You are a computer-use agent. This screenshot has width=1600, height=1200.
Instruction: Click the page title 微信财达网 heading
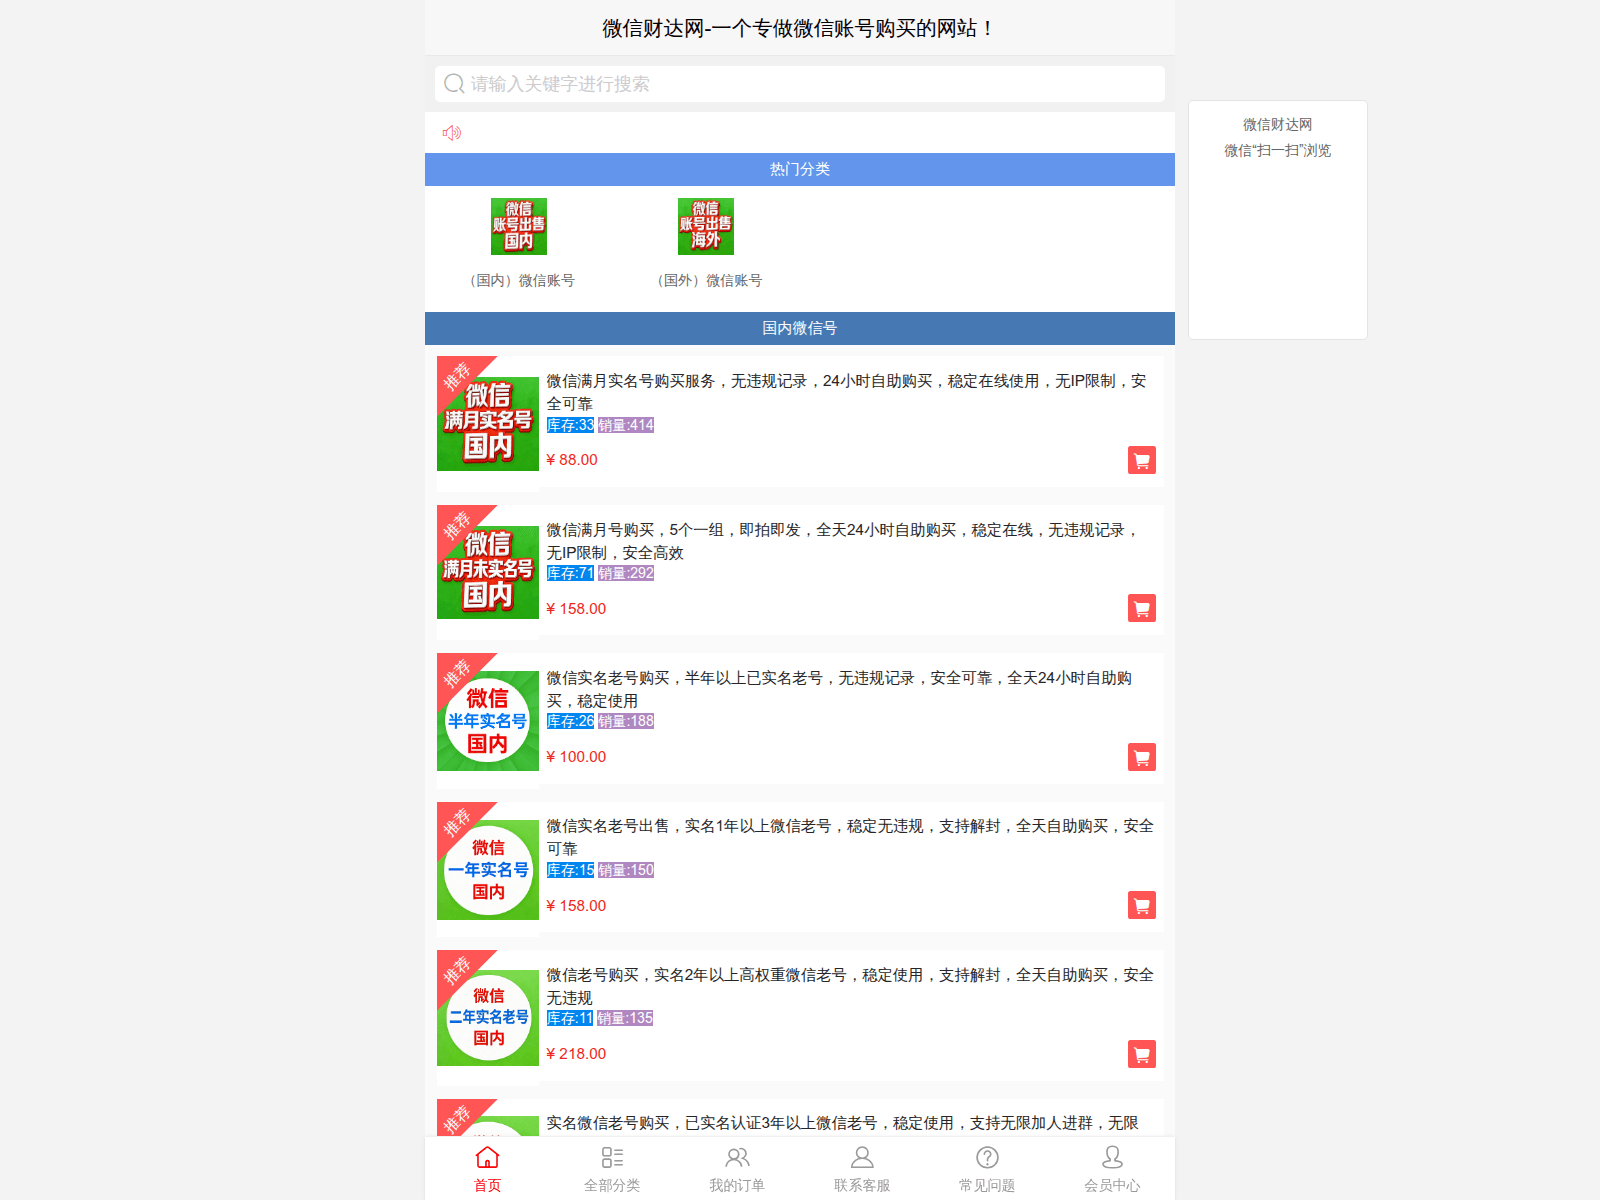click(800, 28)
